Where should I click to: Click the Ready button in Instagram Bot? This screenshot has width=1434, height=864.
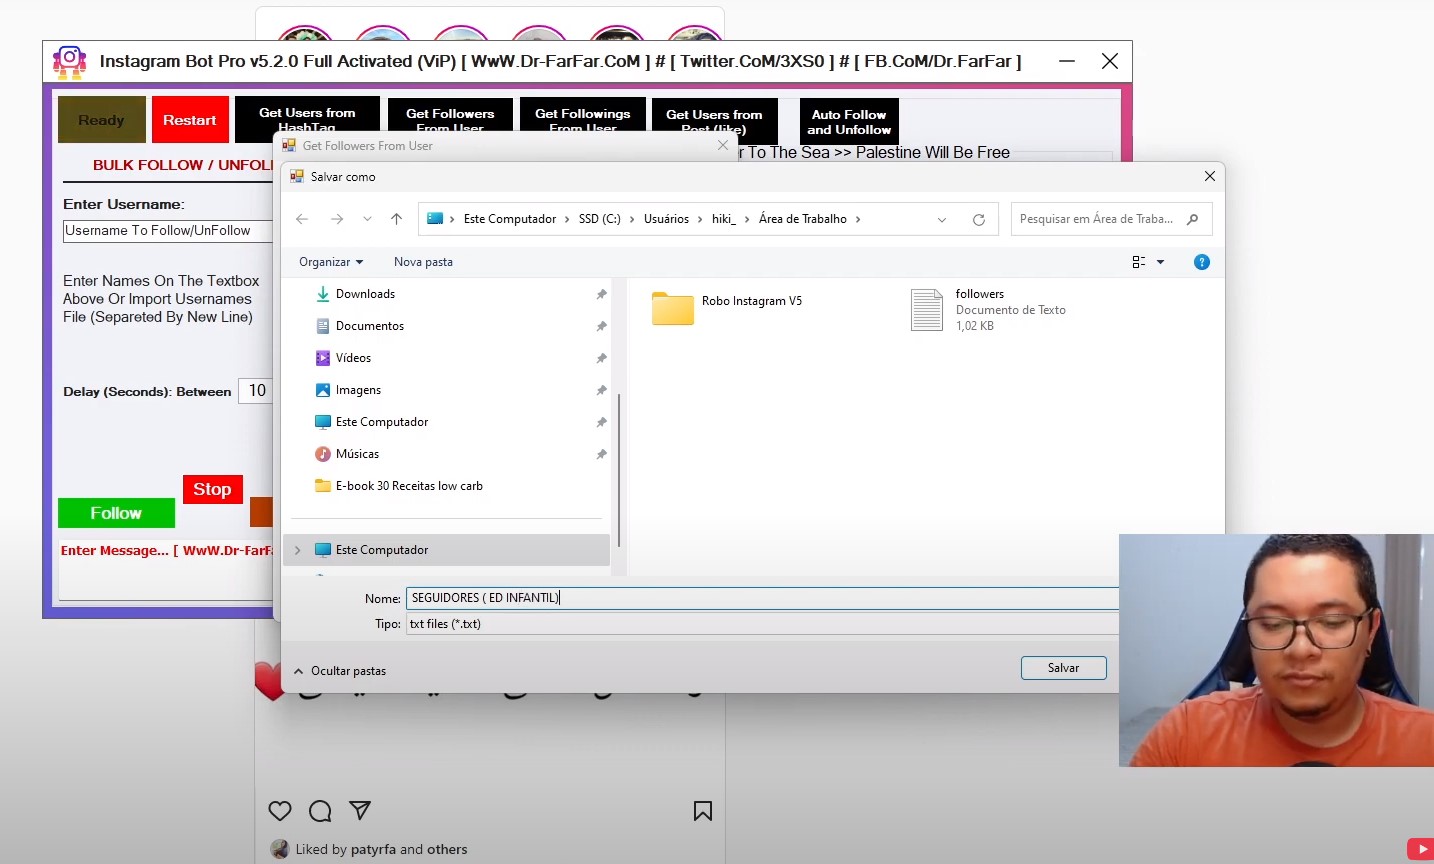(x=102, y=120)
